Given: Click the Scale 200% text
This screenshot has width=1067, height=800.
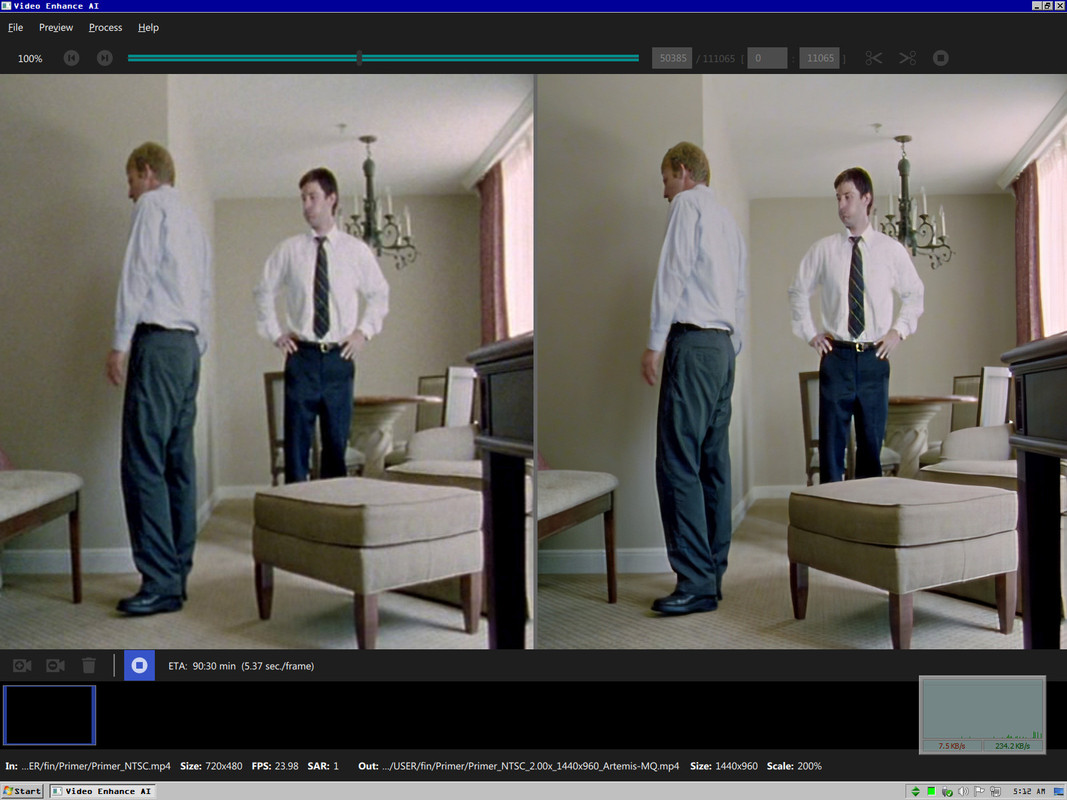Looking at the screenshot, I should (794, 766).
